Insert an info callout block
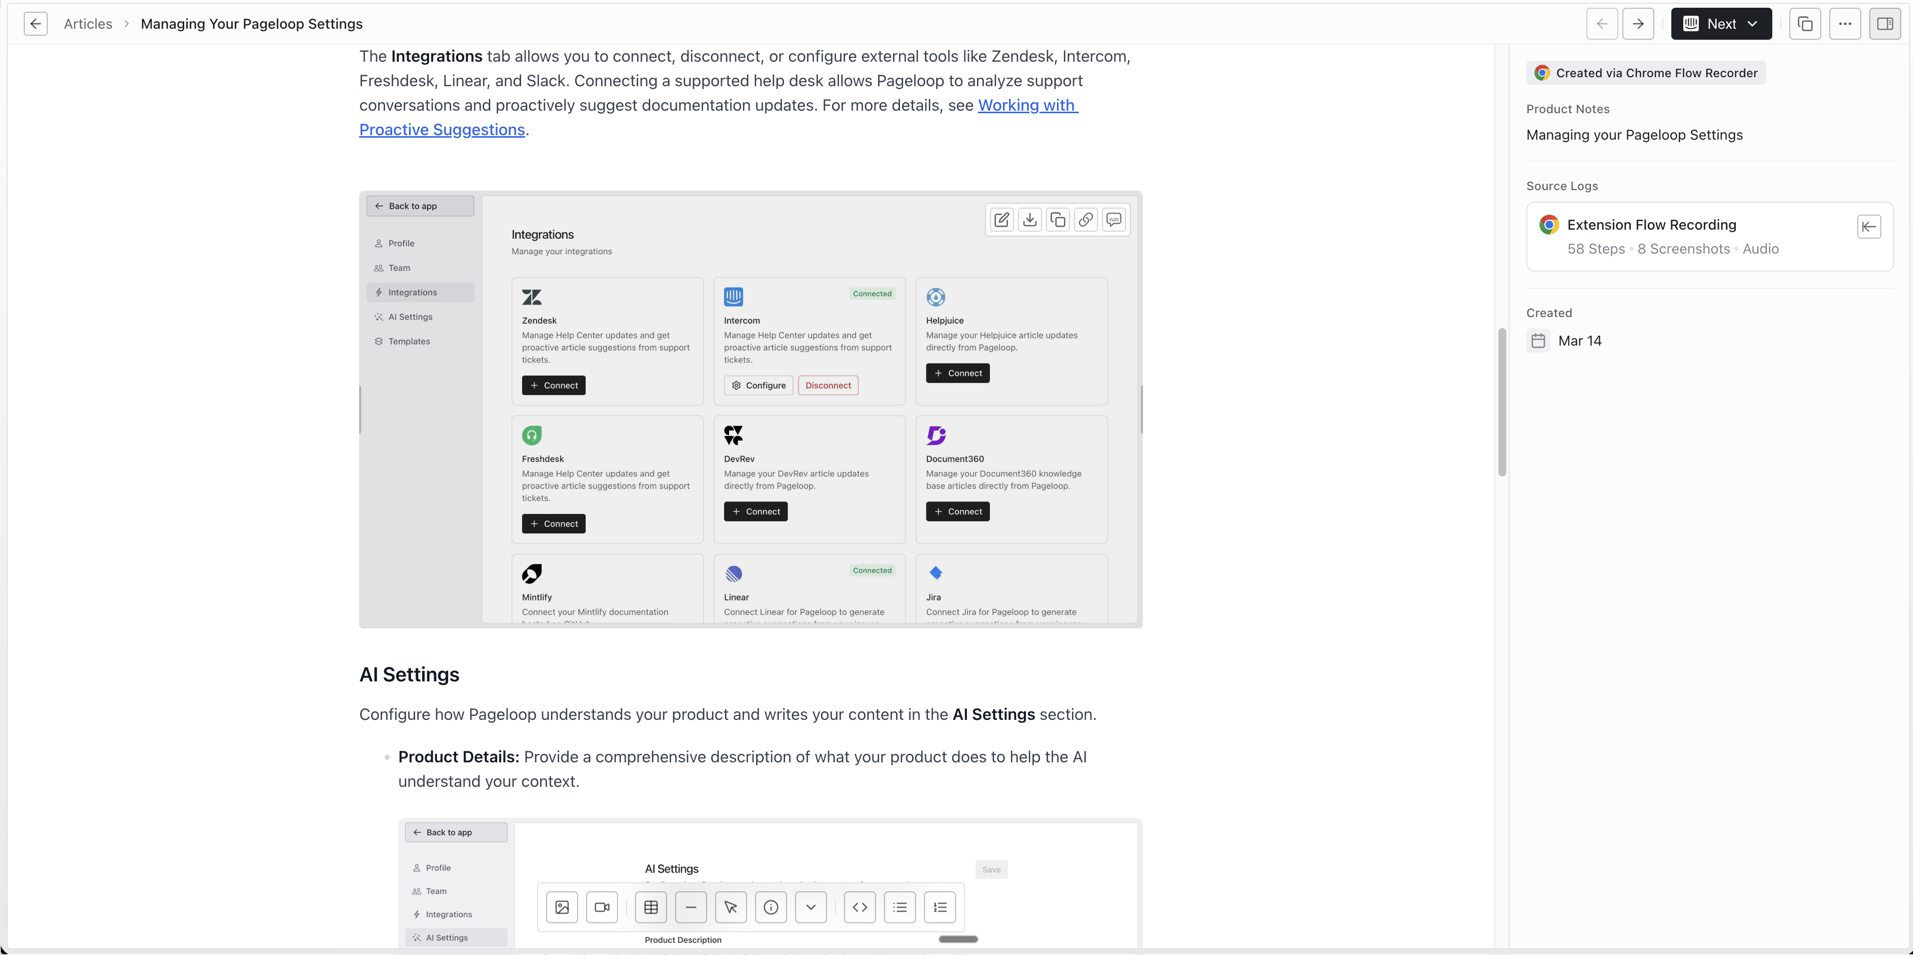The image size is (1913, 955). coord(771,907)
